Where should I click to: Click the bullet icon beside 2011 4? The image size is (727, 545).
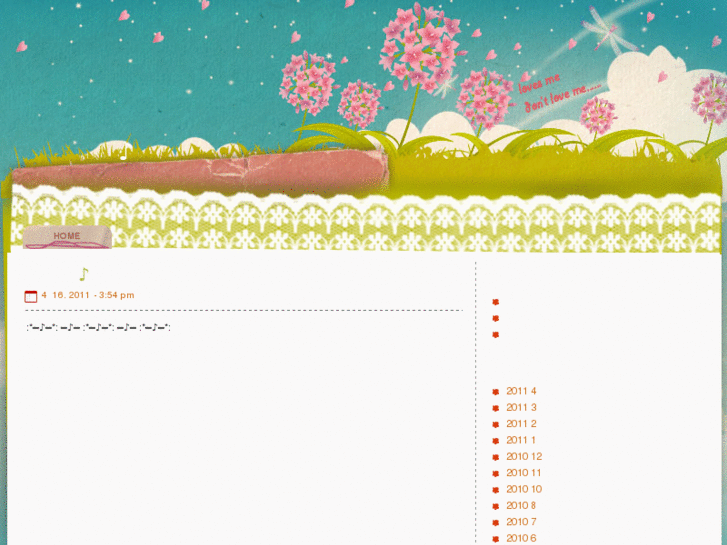click(x=496, y=392)
